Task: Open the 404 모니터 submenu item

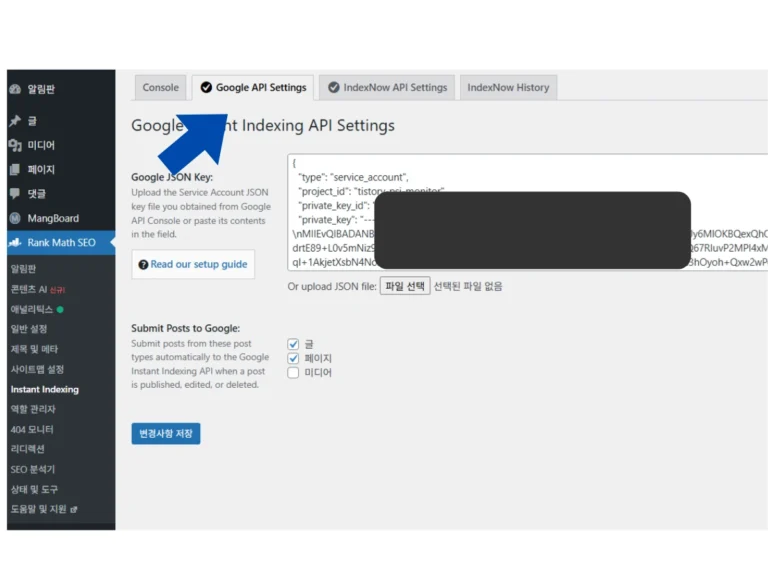Action: coord(32,430)
